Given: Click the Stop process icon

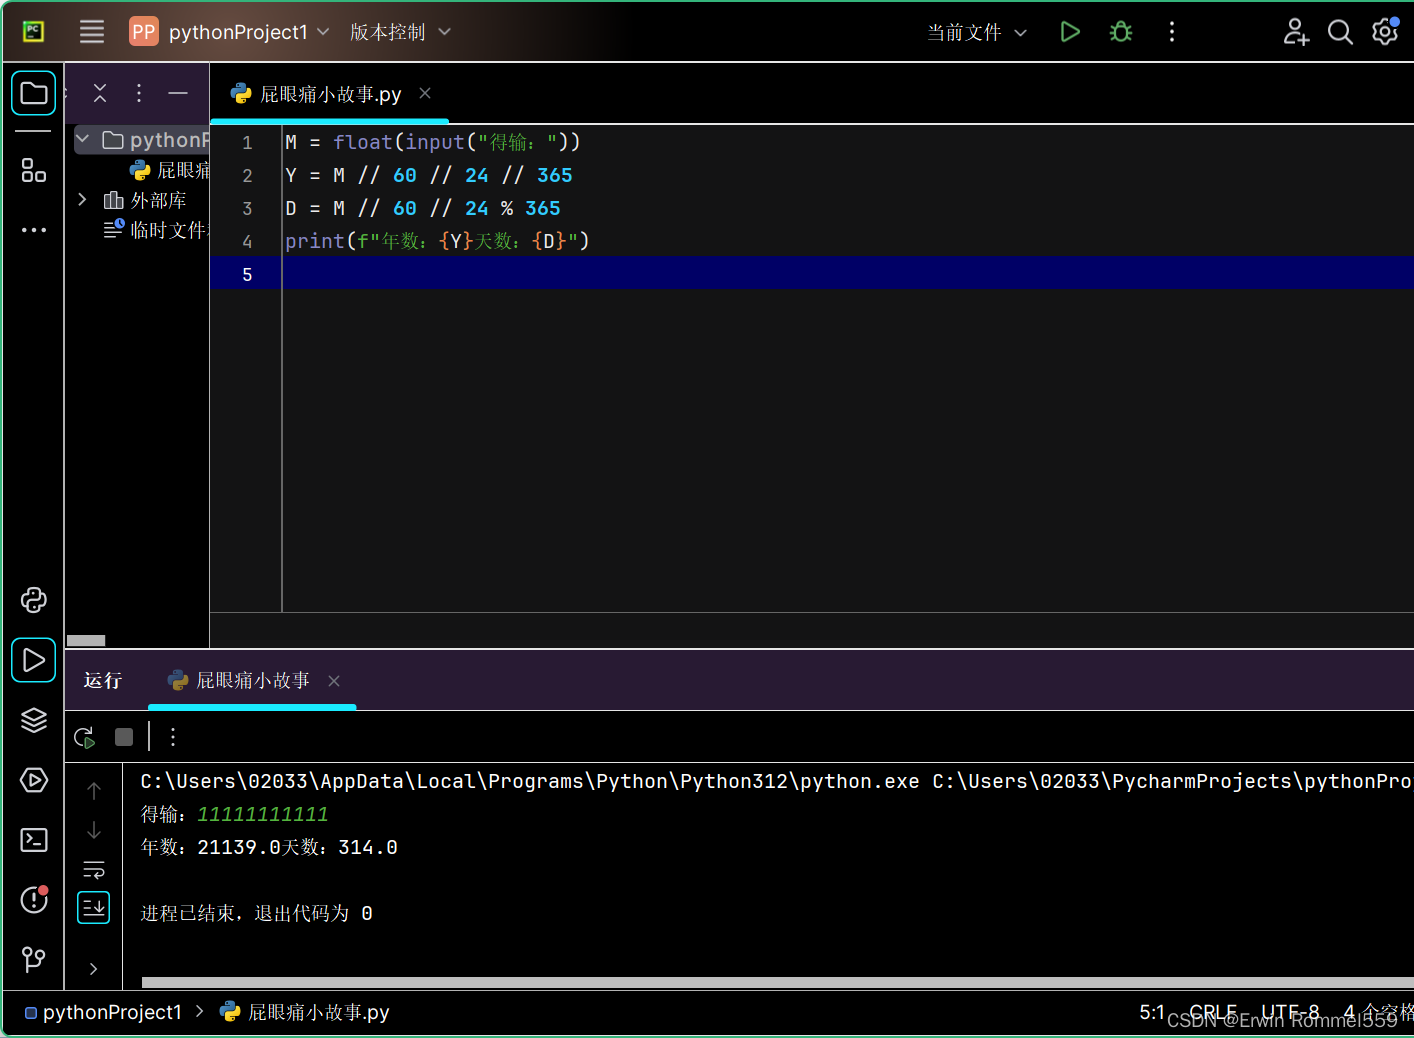Looking at the screenshot, I should 123,737.
